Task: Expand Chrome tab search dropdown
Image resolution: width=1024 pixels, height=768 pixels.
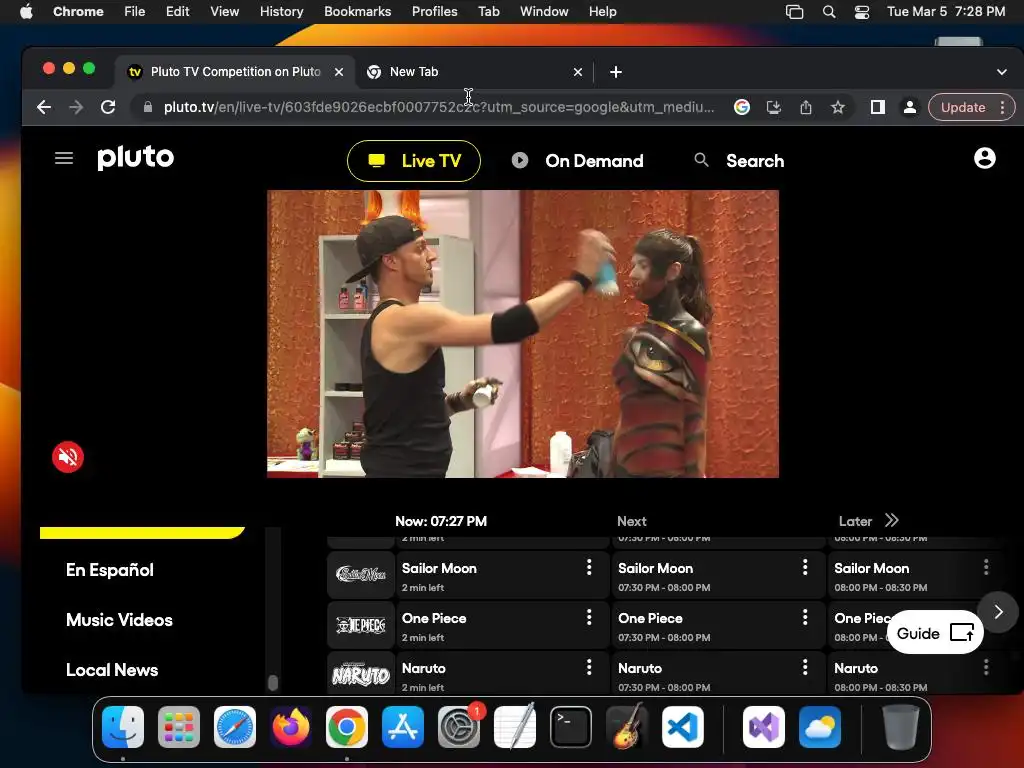Action: [1001, 72]
